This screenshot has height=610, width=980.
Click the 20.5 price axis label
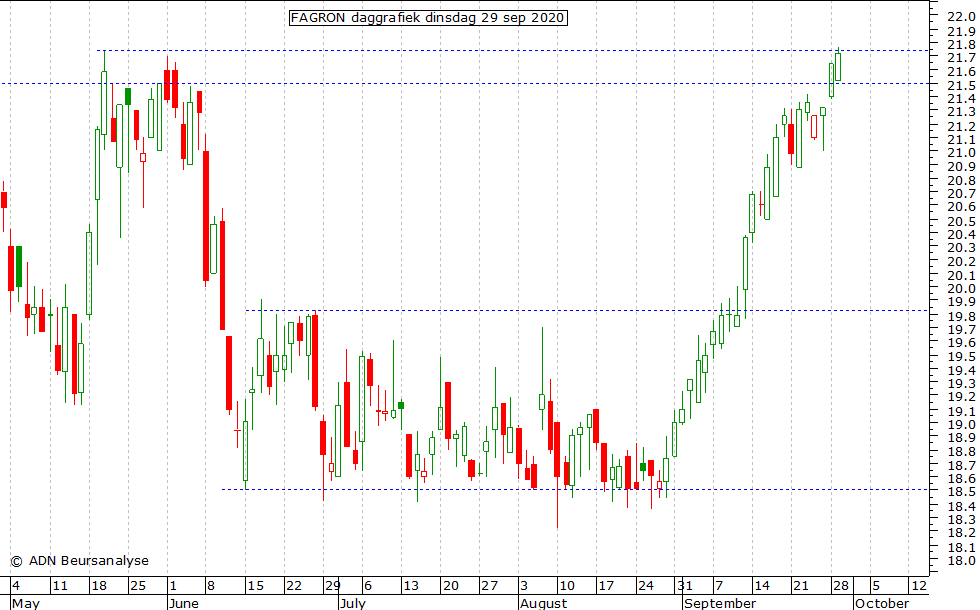pos(961,221)
